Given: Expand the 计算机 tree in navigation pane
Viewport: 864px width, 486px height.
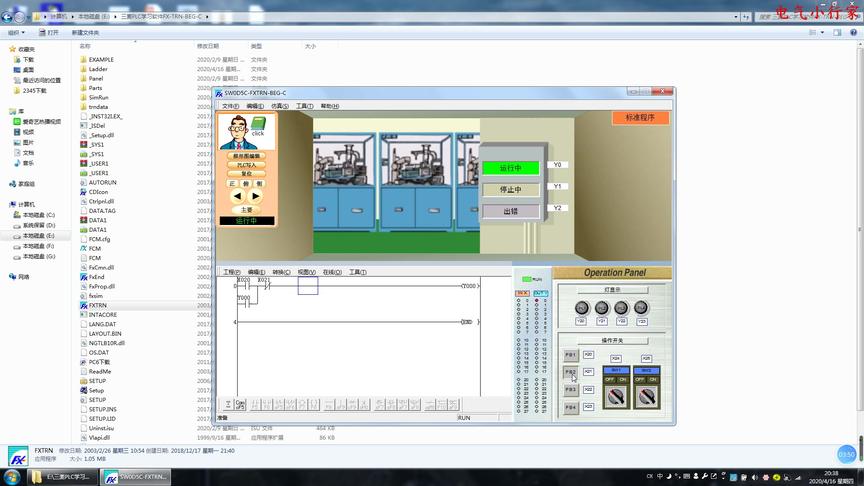Looking at the screenshot, I should (27, 204).
